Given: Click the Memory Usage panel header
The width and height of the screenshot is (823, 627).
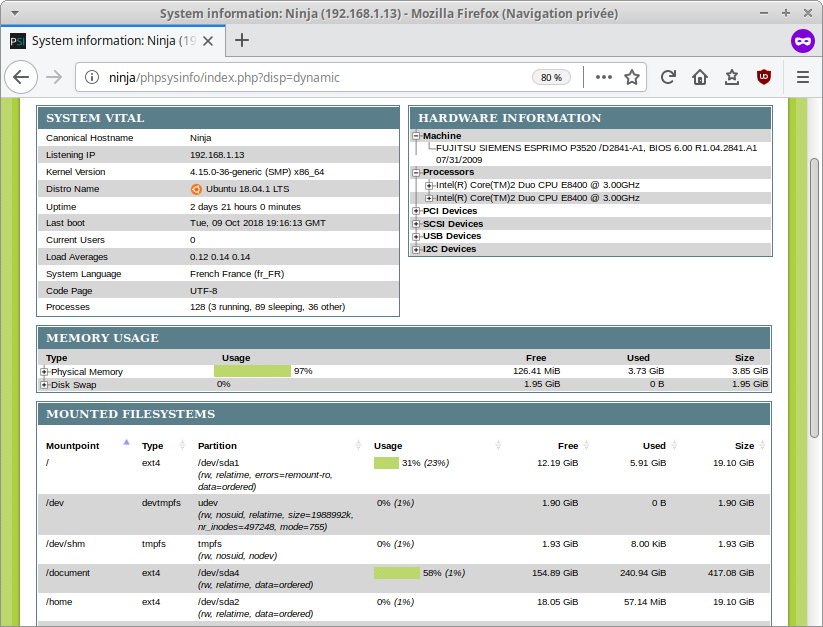Looking at the screenshot, I should point(404,338).
